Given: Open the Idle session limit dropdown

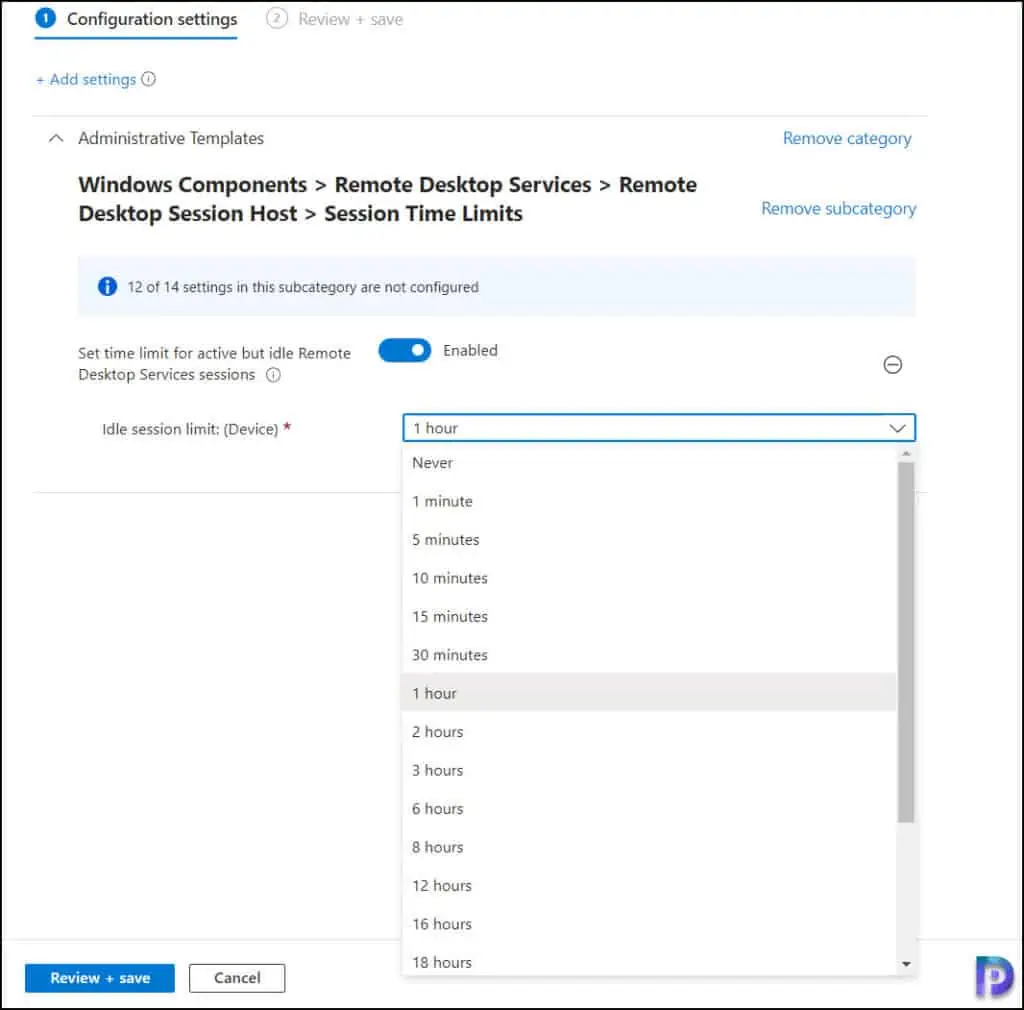Looking at the screenshot, I should coord(659,428).
